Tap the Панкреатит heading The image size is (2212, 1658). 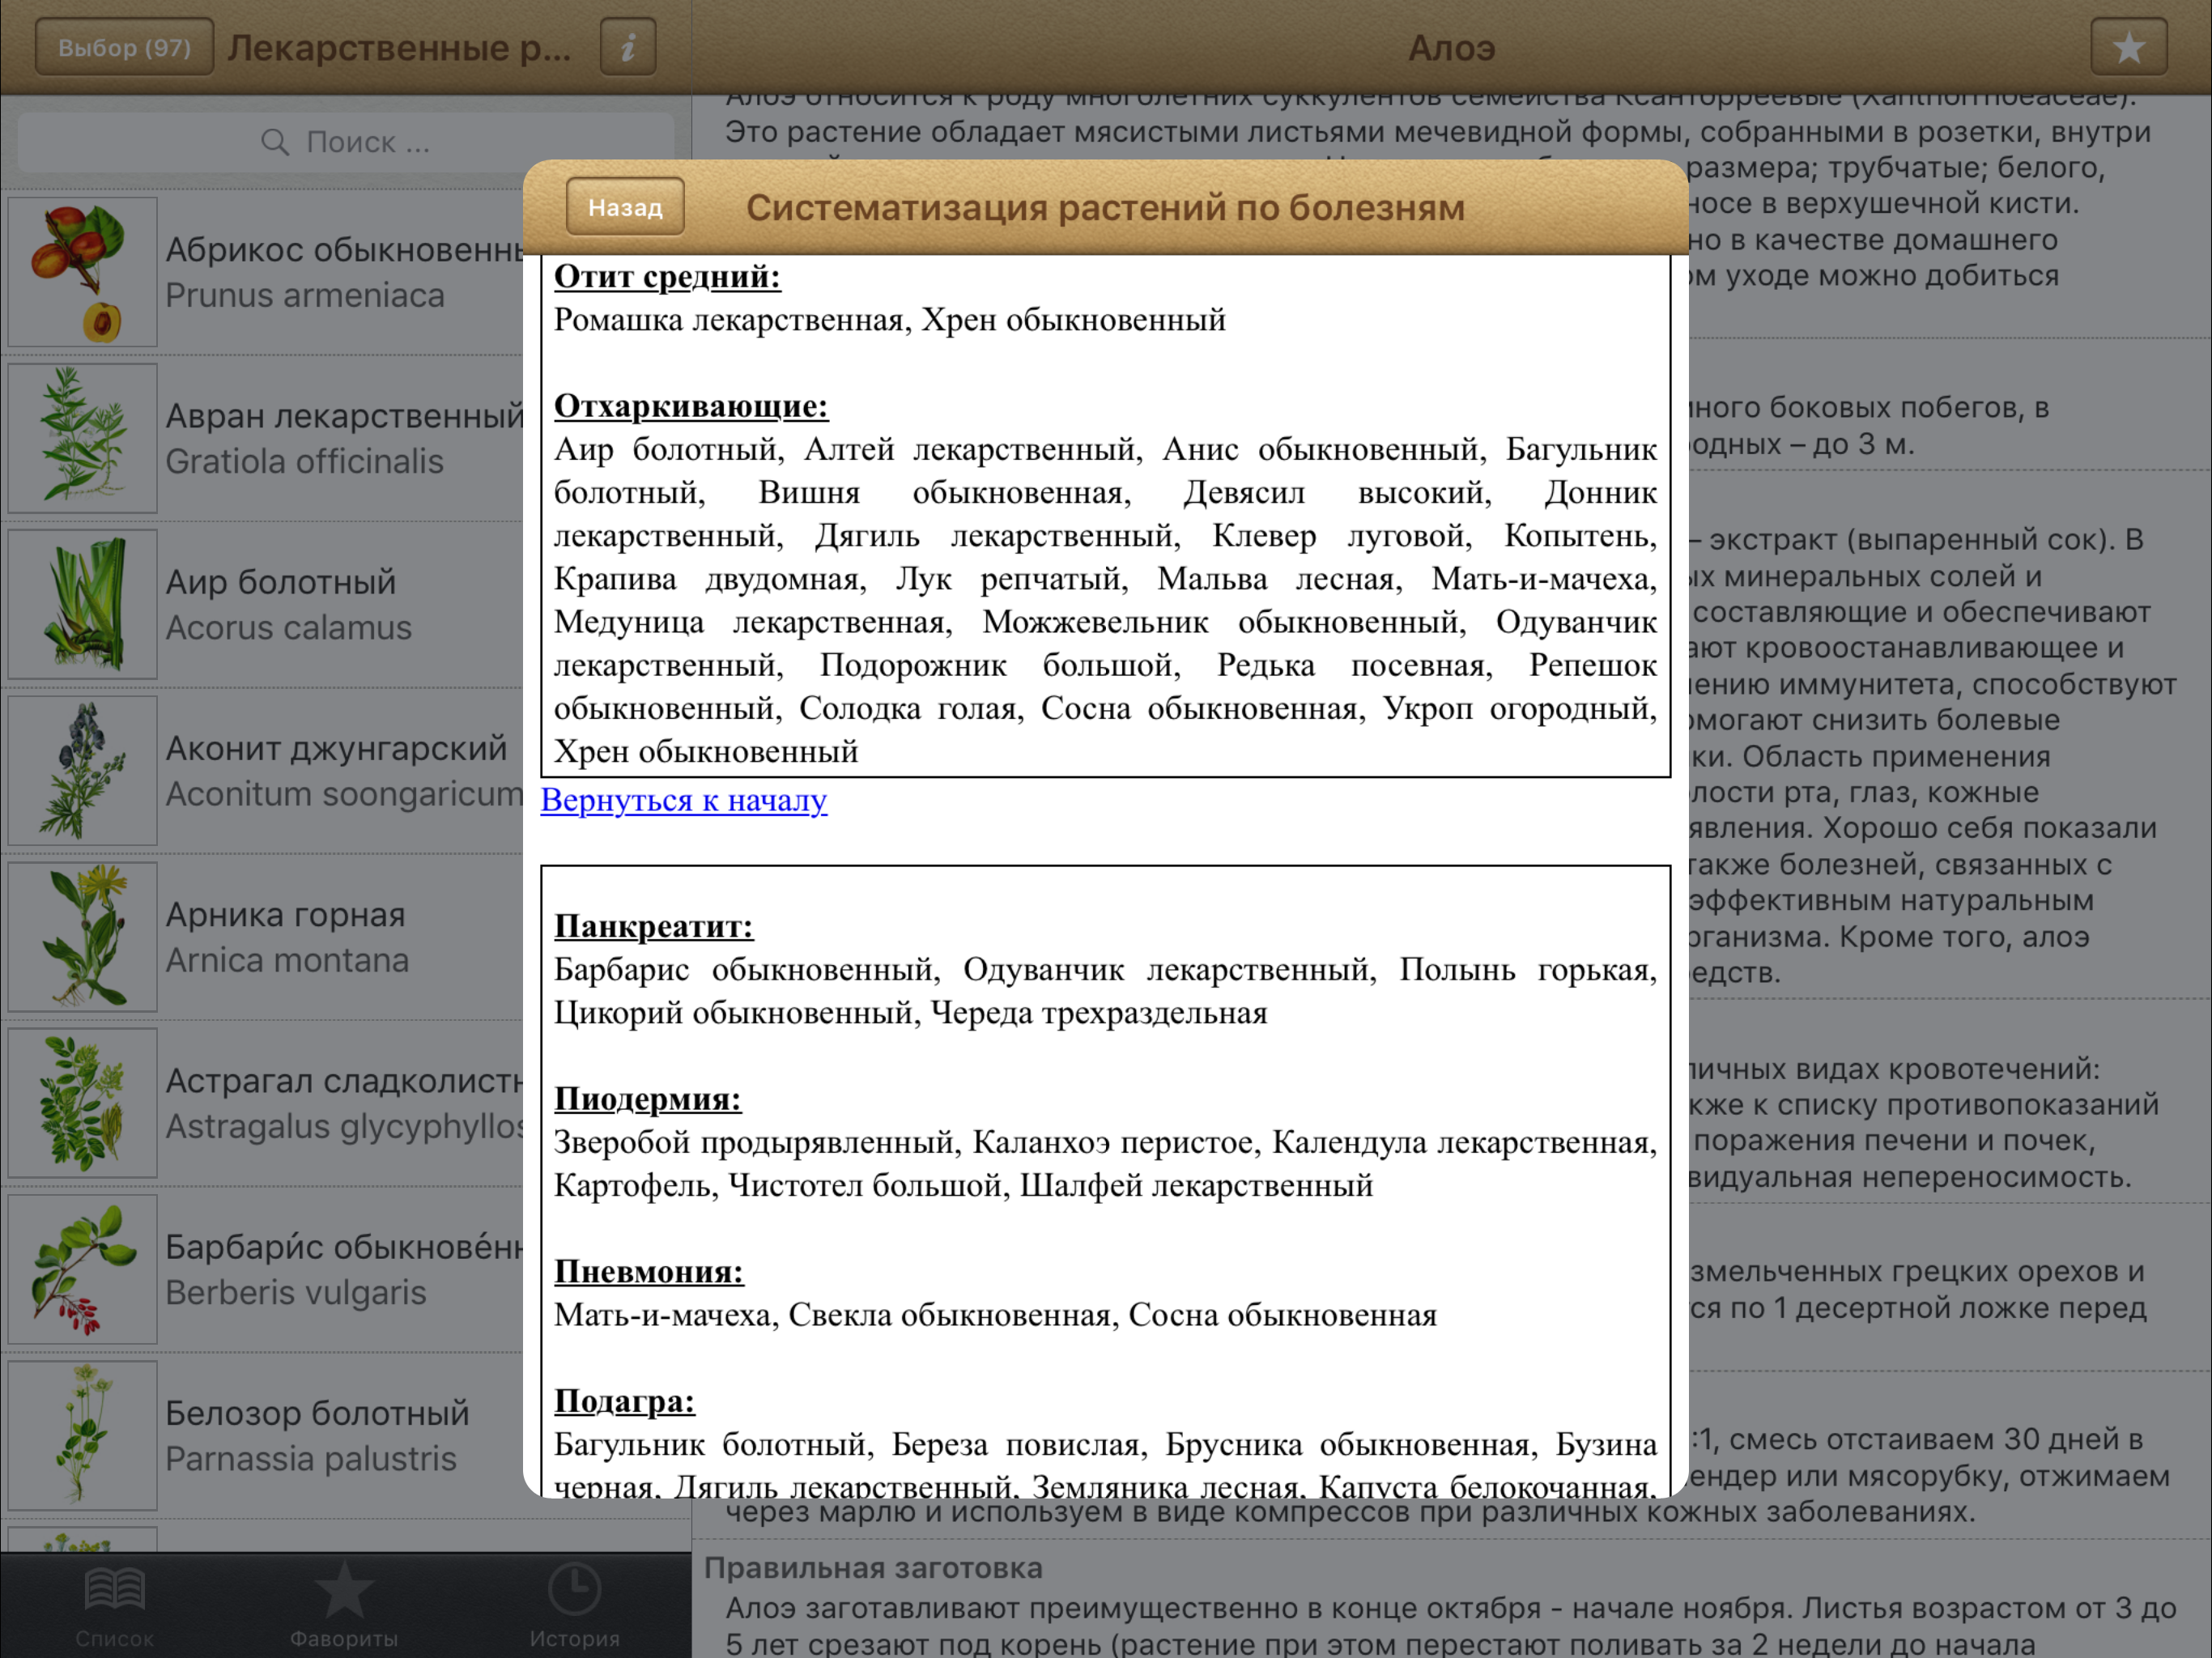pos(653,926)
